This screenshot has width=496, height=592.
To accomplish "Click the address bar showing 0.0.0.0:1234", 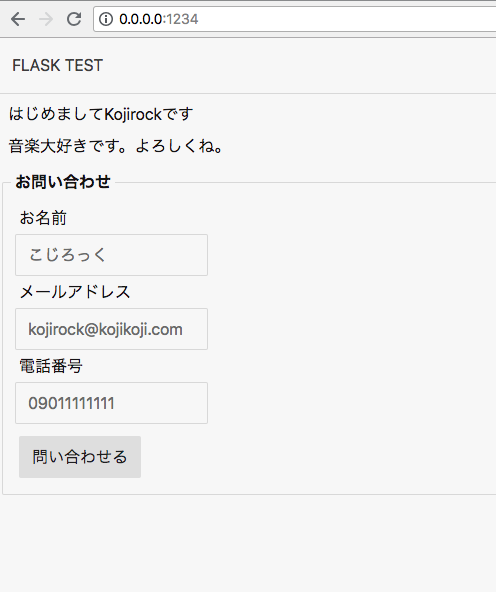I will (x=295, y=19).
